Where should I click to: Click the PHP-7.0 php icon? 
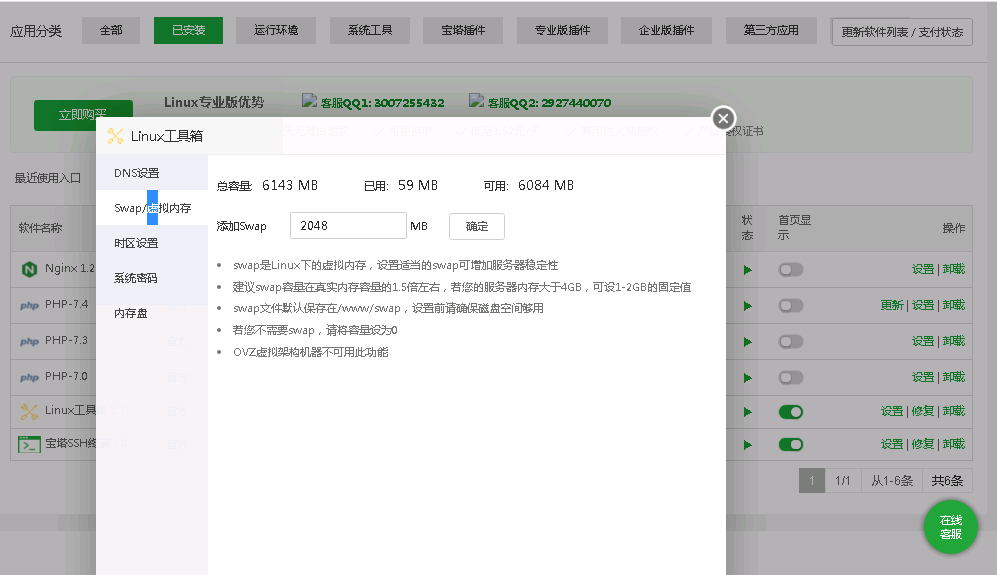[x=29, y=377]
